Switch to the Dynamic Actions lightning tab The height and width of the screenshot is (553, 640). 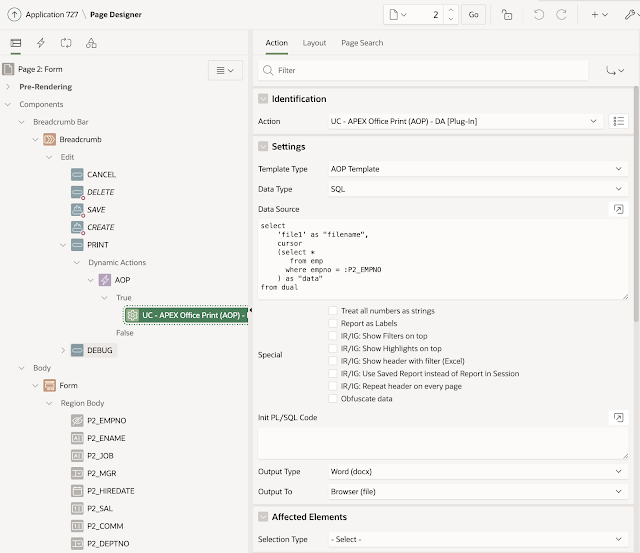41,43
